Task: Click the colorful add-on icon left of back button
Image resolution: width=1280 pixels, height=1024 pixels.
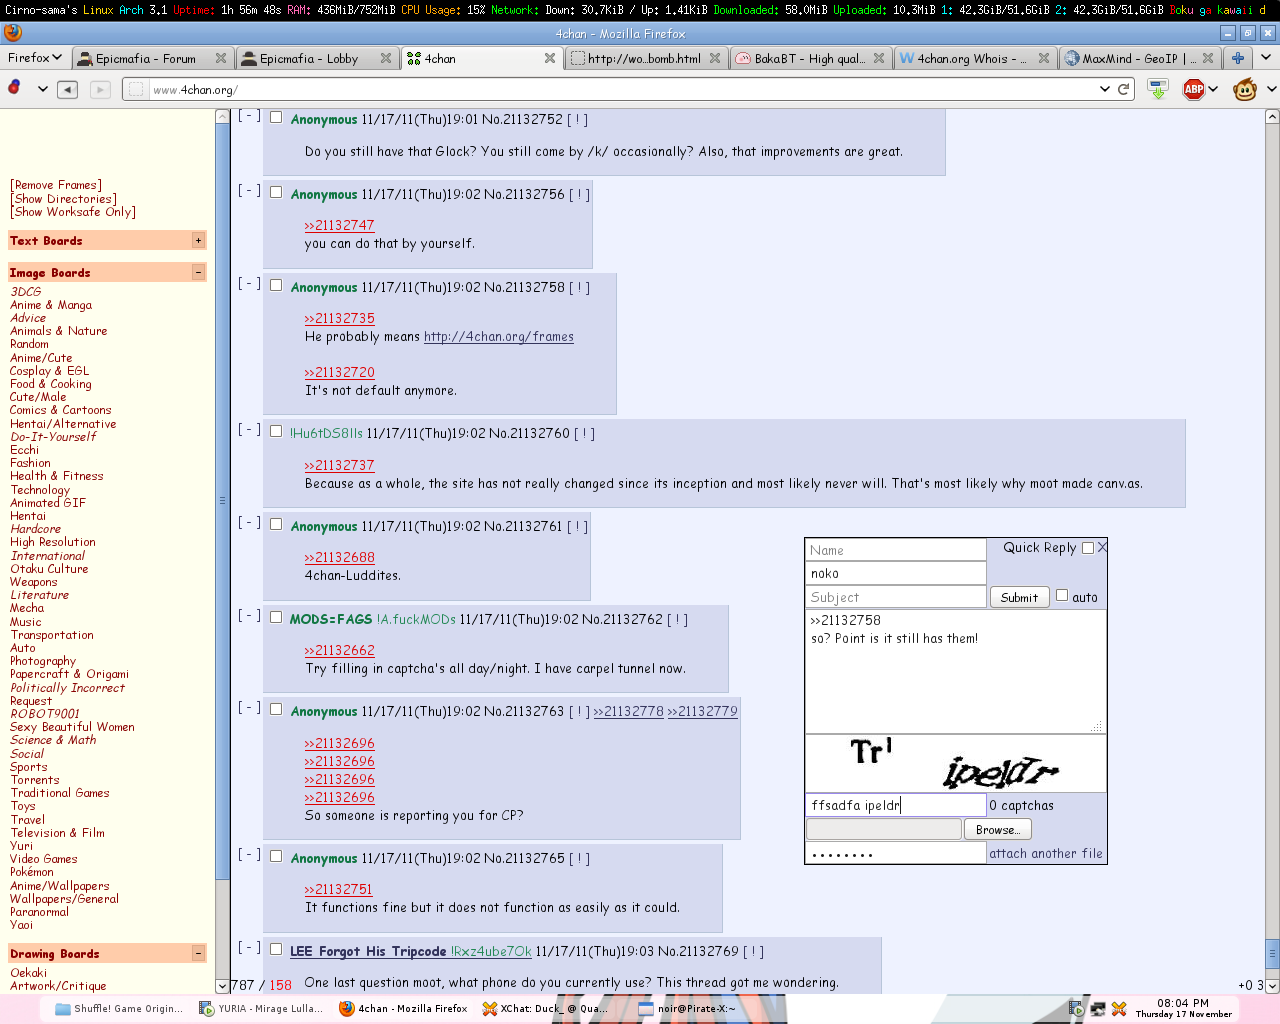Action: [x=15, y=88]
